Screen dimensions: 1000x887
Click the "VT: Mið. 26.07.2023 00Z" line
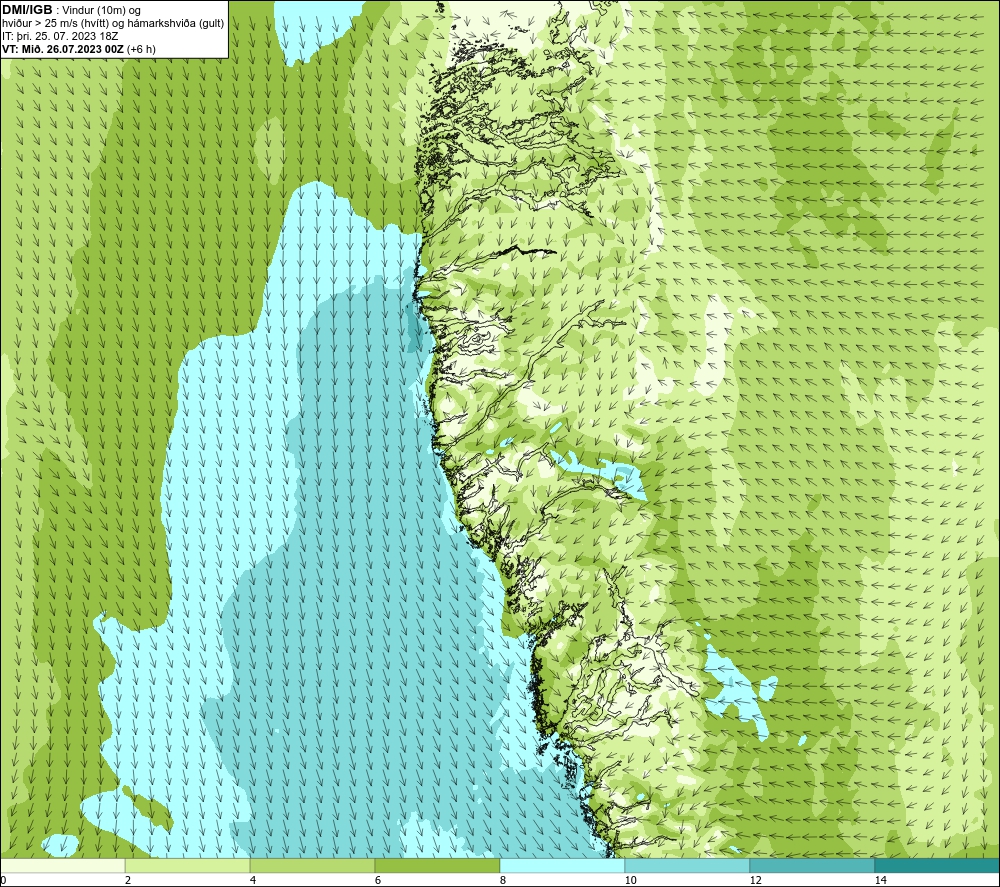pos(63,49)
